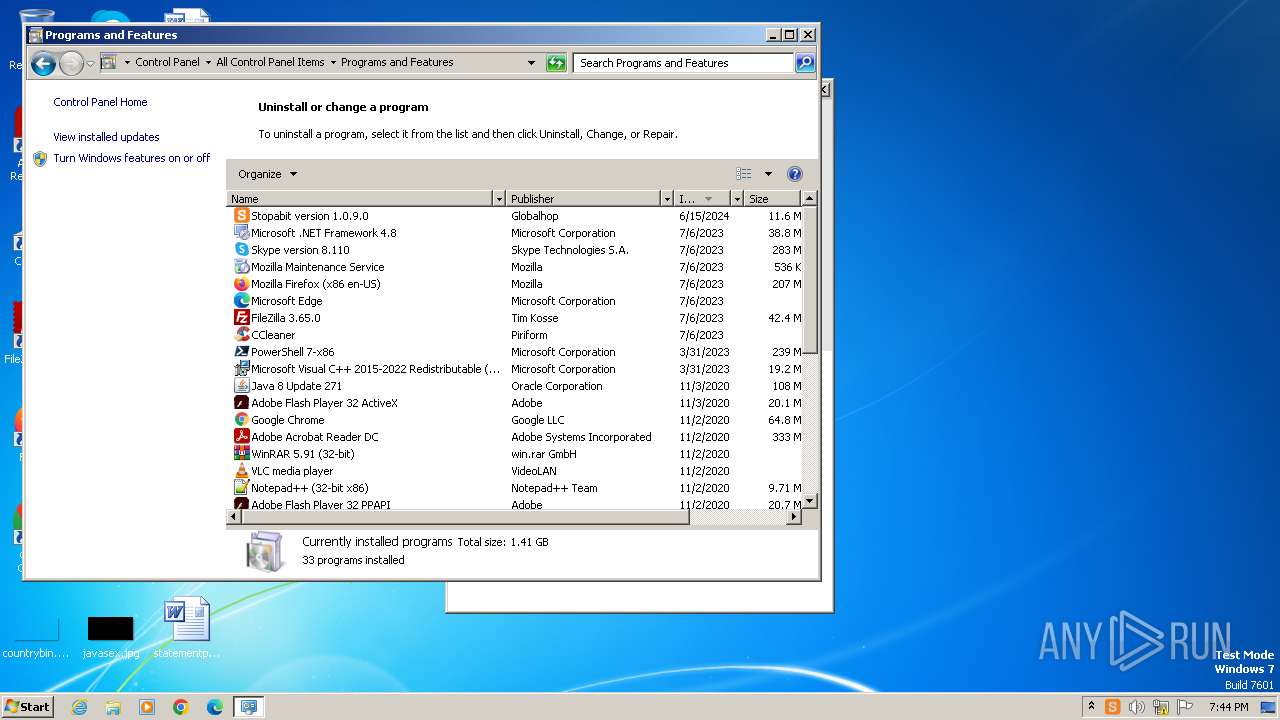1280x720 pixels.
Task: Open View installed updates link
Action: coord(106,137)
